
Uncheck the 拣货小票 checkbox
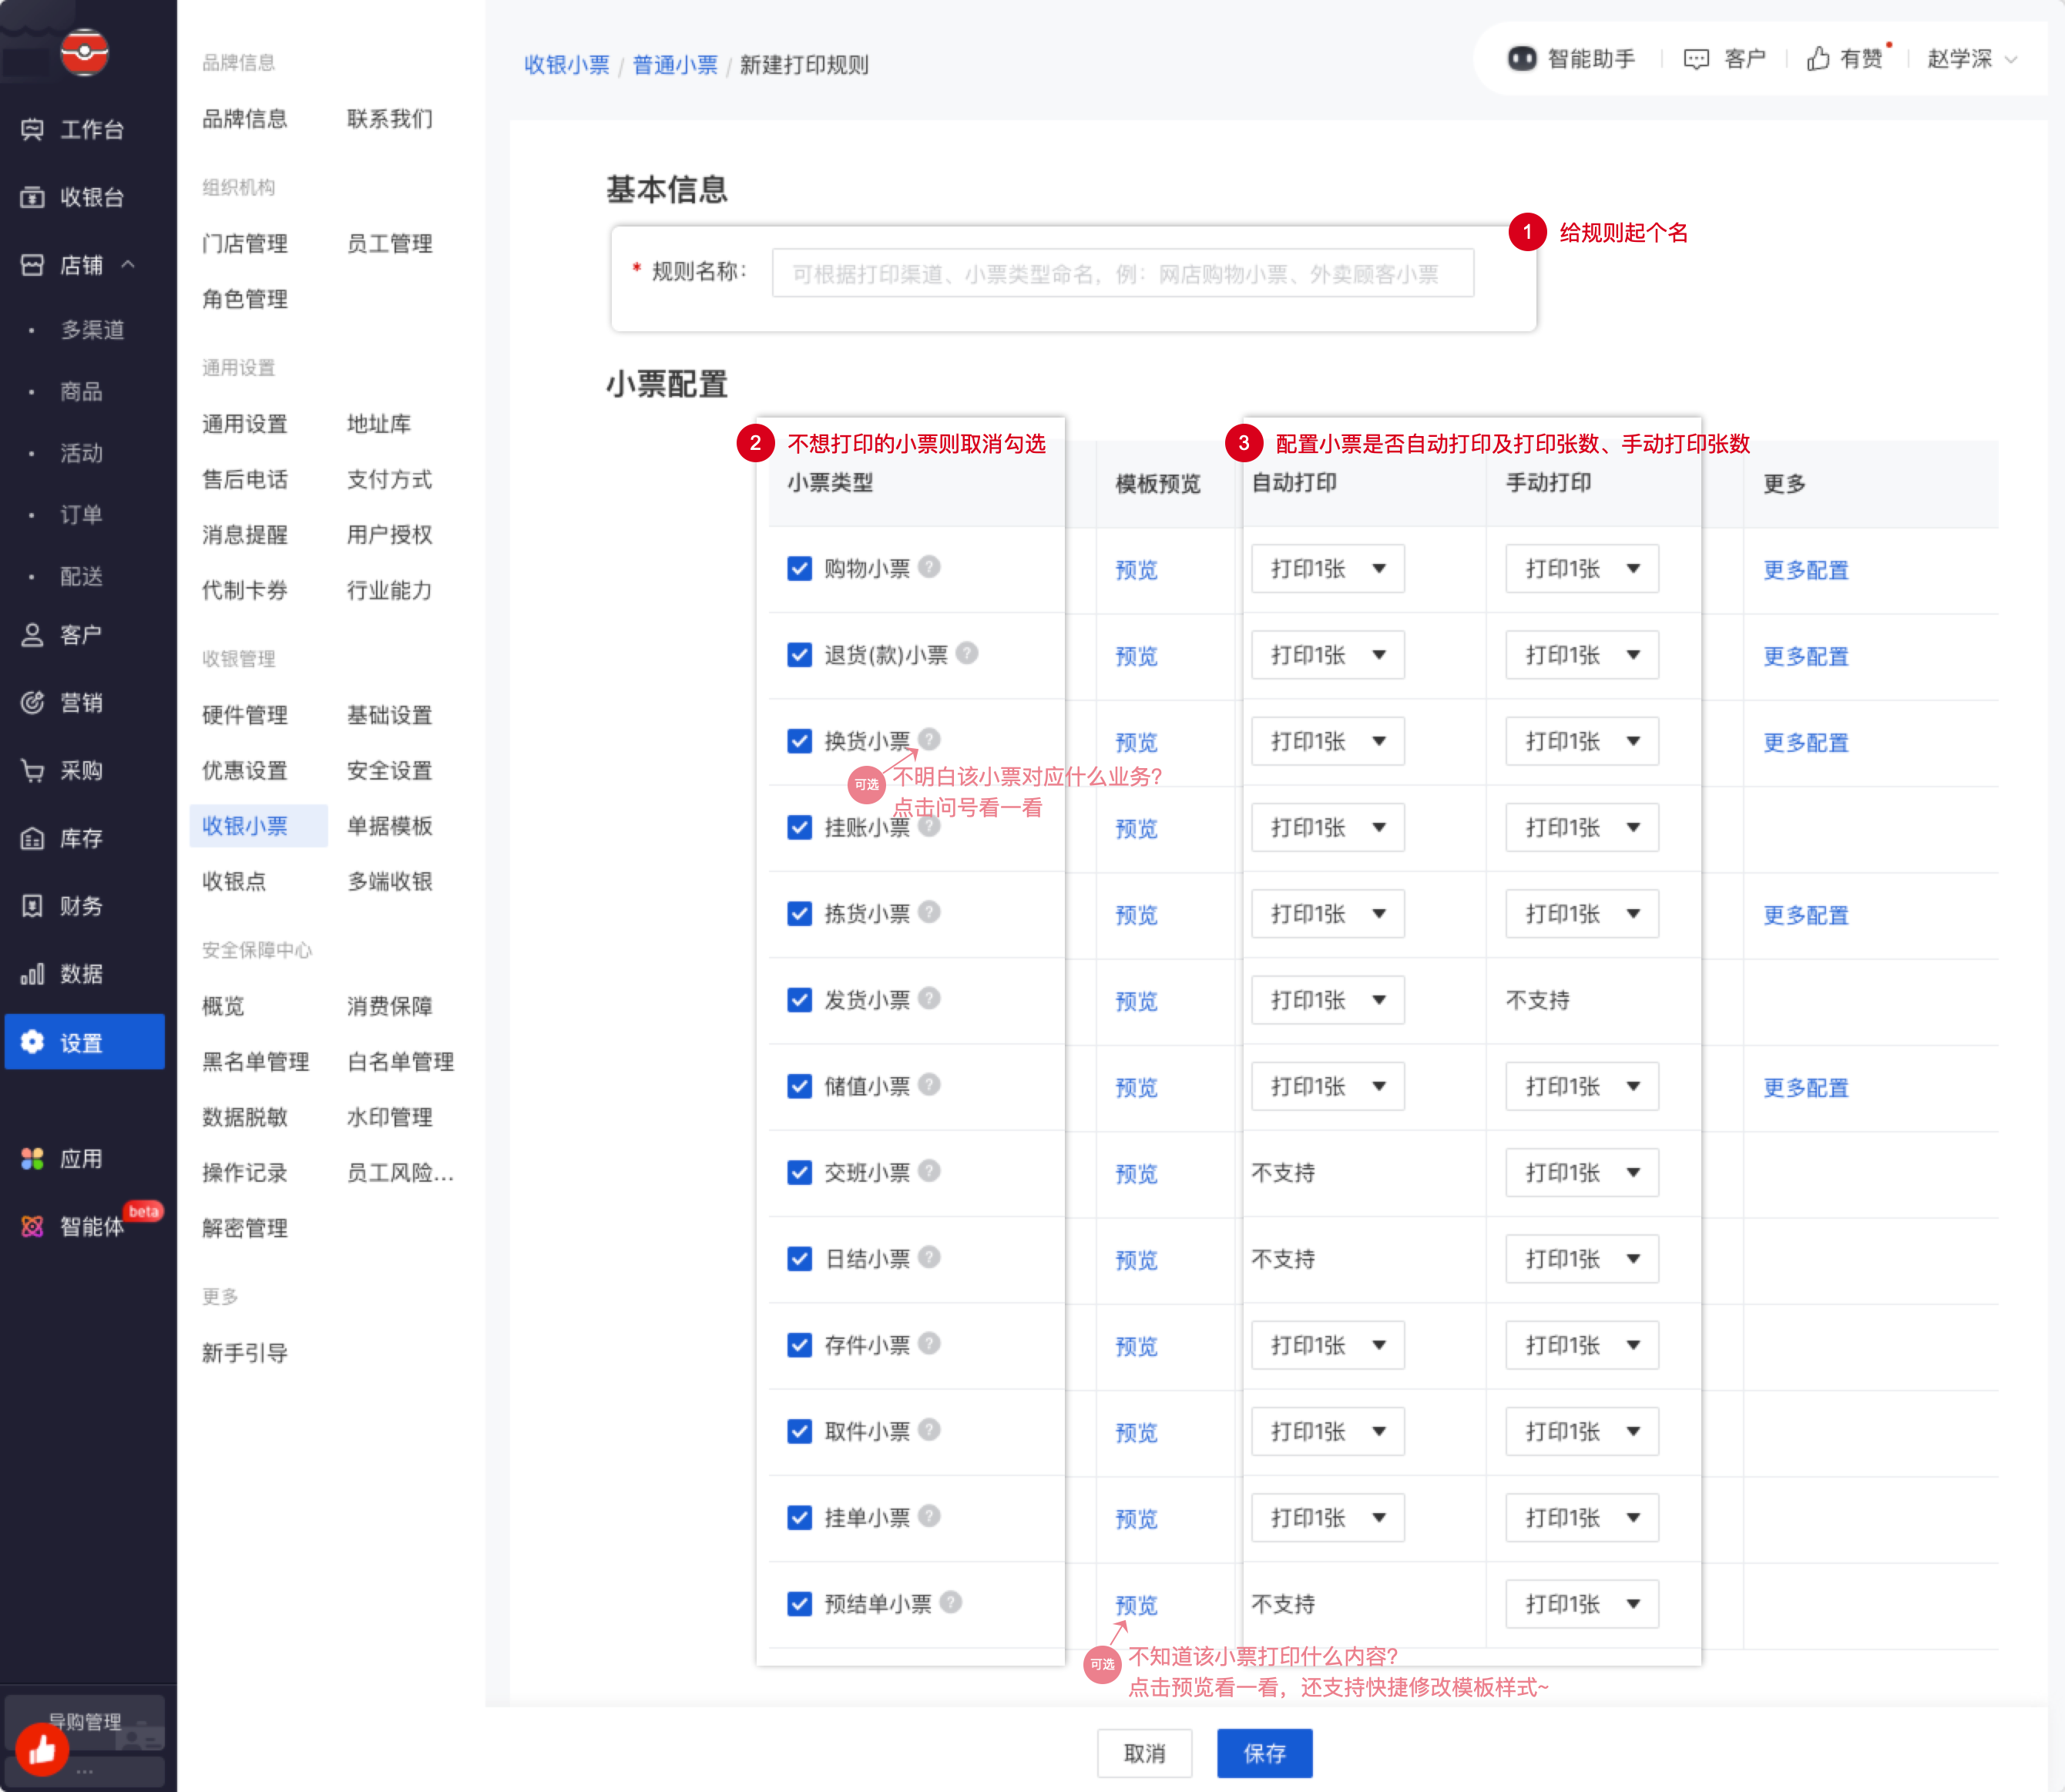799,914
